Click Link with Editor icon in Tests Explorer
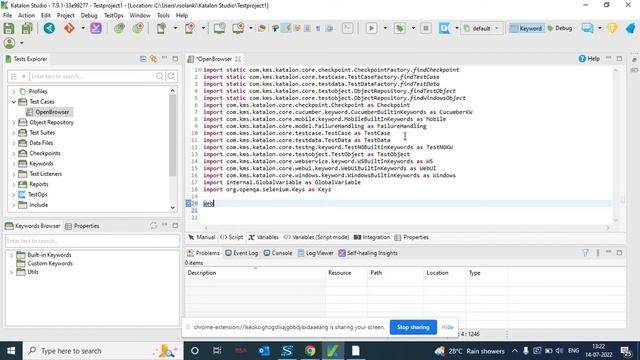This screenshot has width=640, height=360. pos(153,59)
